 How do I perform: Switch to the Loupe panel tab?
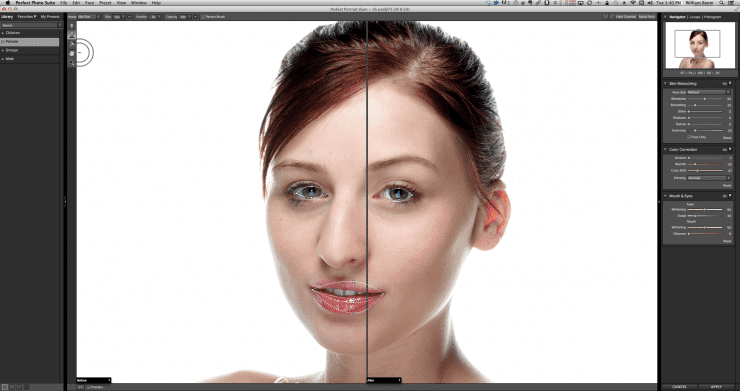tap(695, 17)
